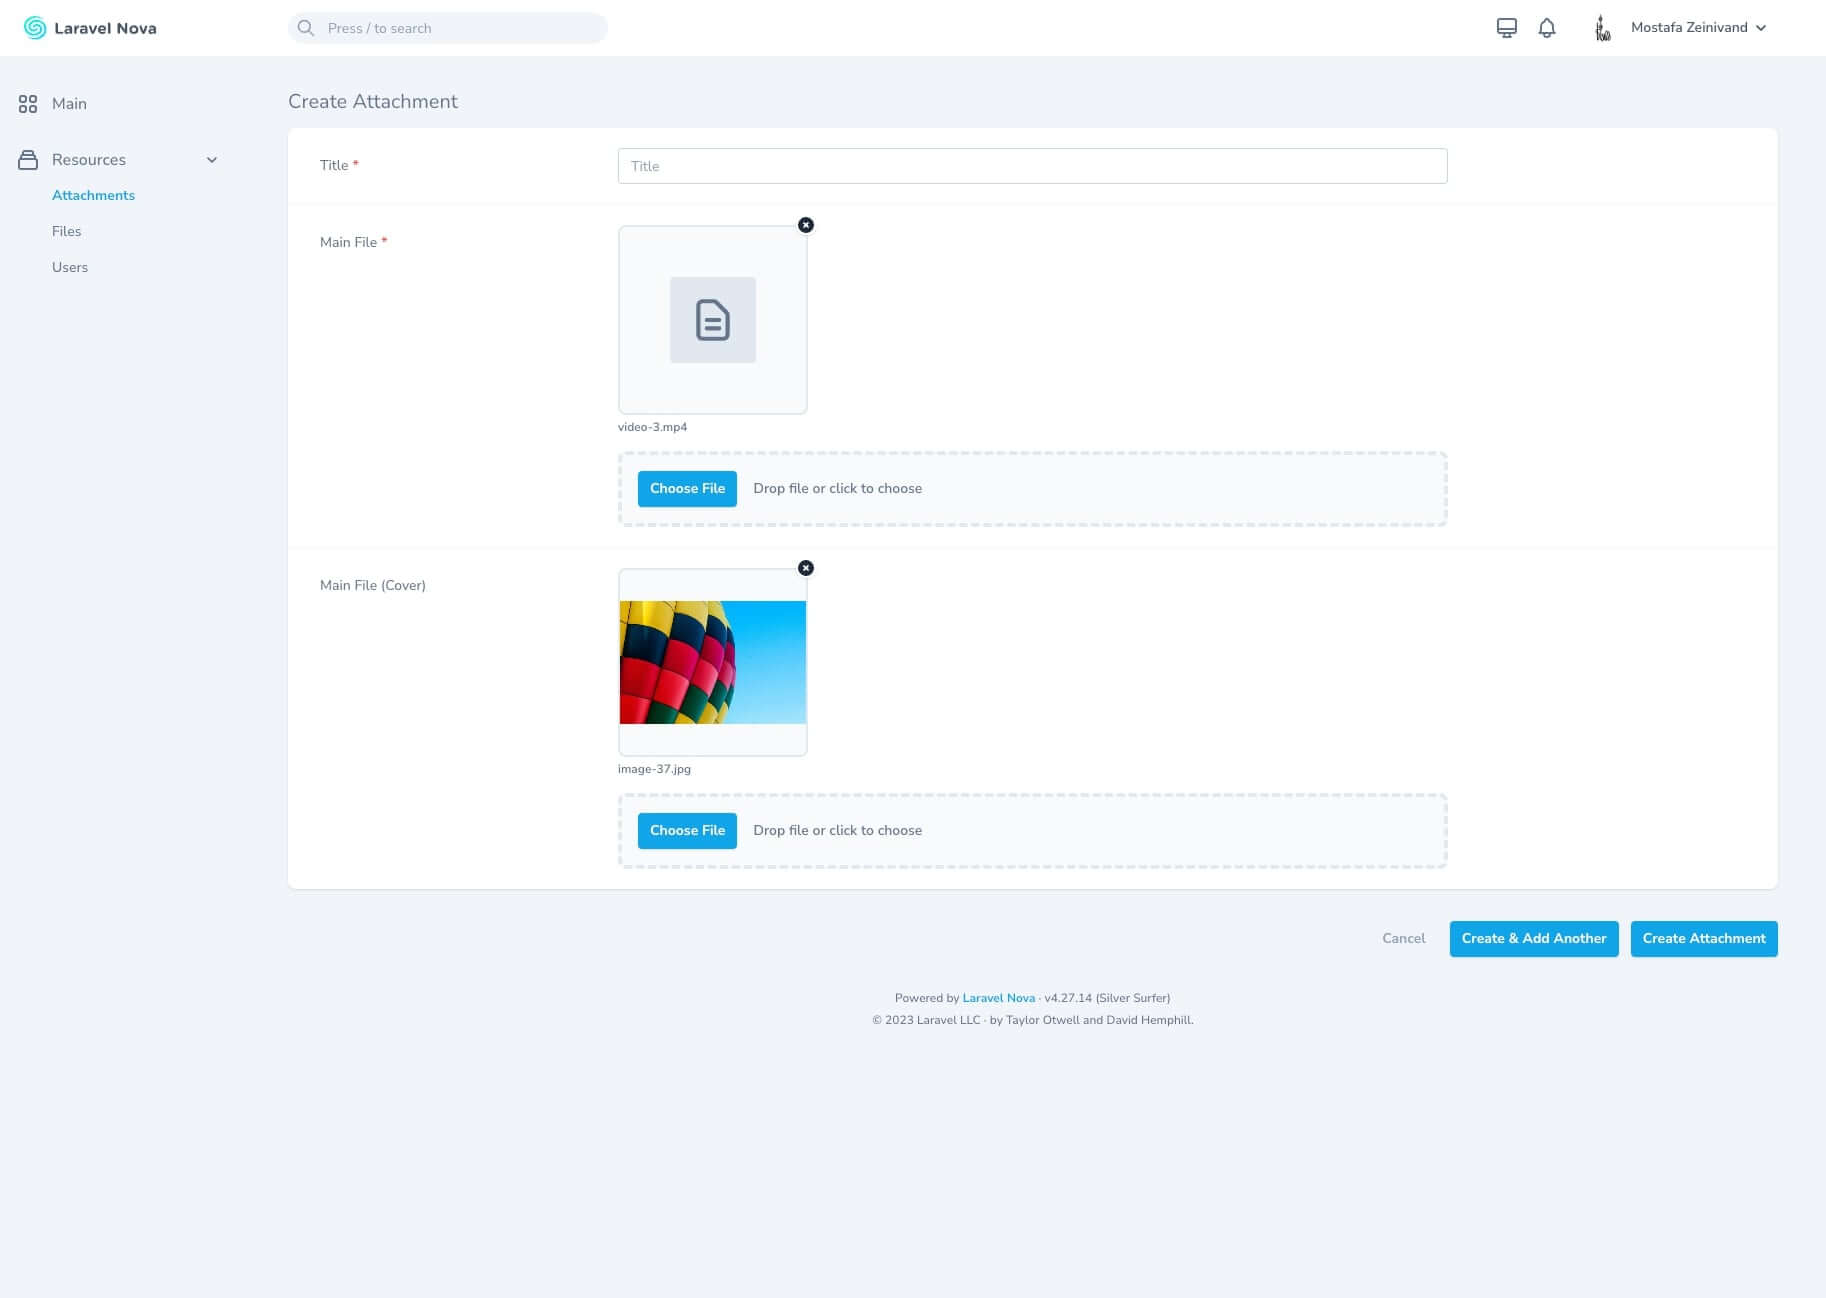Click the Main dashboard grid icon
The height and width of the screenshot is (1298, 1826).
28,104
